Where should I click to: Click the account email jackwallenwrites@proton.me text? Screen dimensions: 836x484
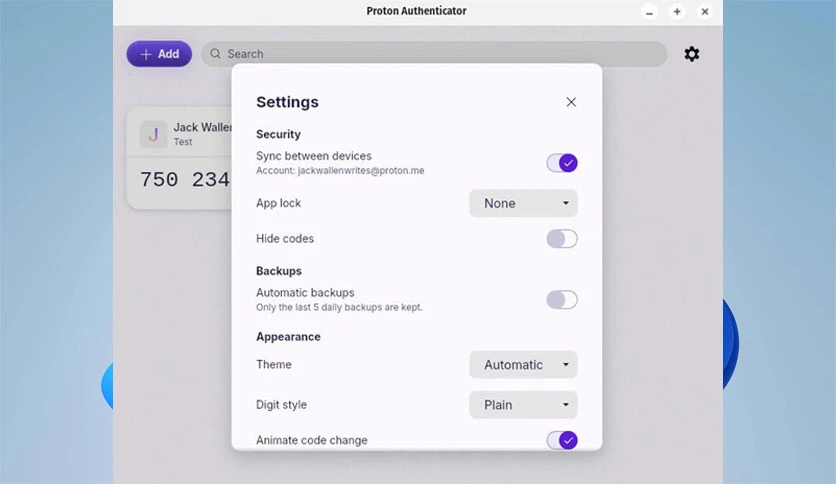click(x=361, y=171)
